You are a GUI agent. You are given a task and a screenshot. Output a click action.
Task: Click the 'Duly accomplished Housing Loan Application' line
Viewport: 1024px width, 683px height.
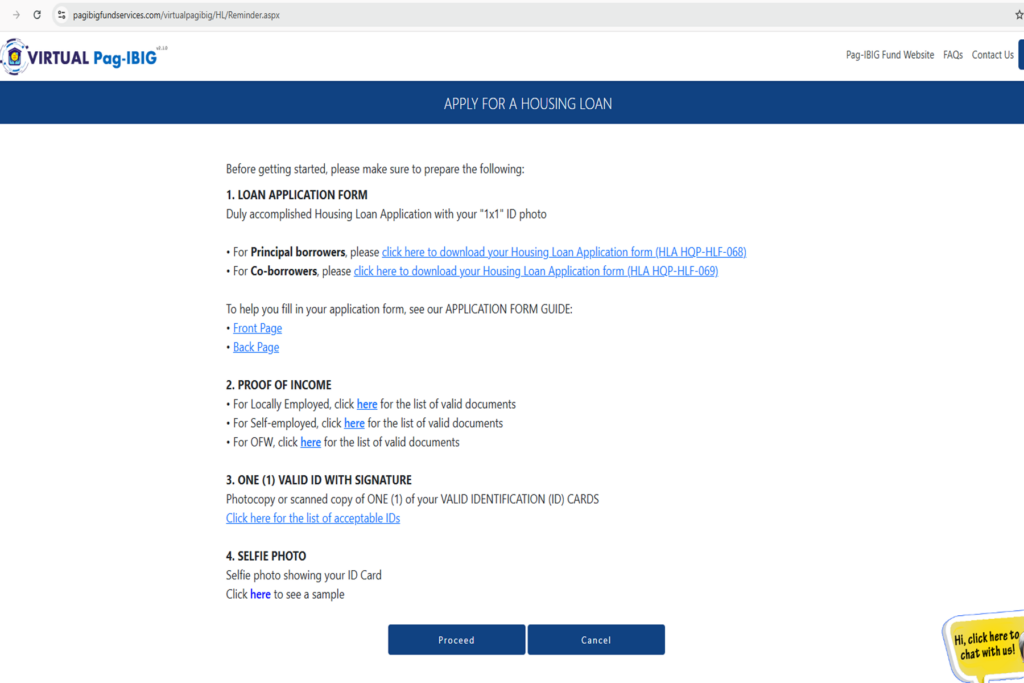(386, 214)
